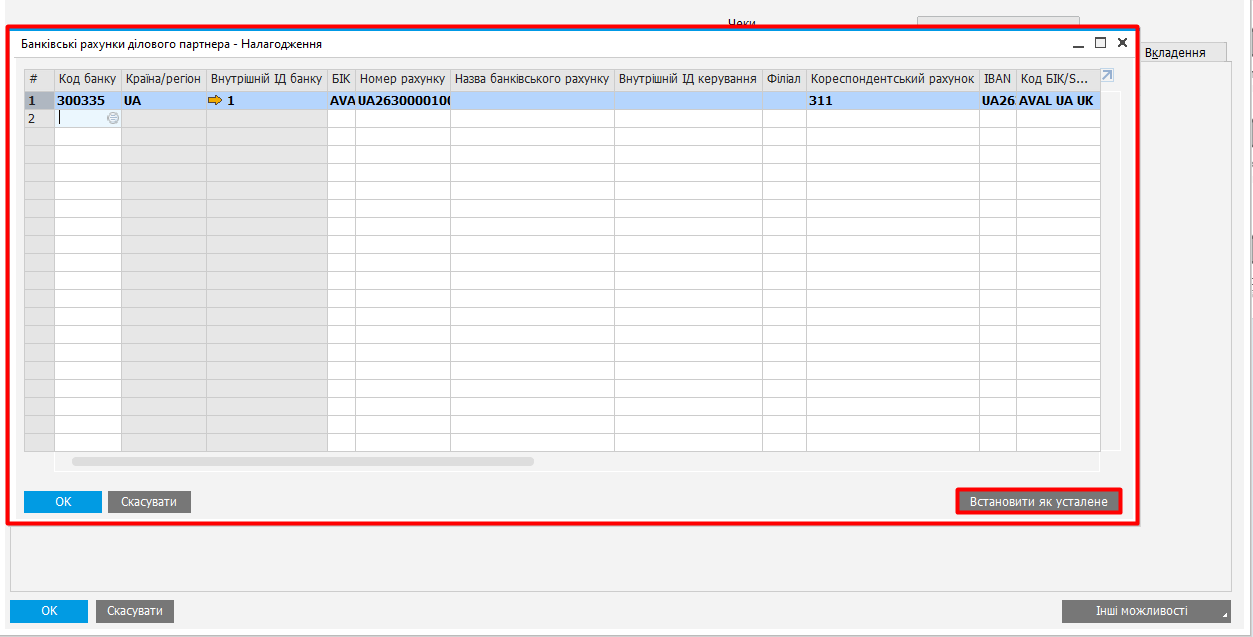
Task: Open the Інші можливості dropdown button
Action: [1145, 611]
